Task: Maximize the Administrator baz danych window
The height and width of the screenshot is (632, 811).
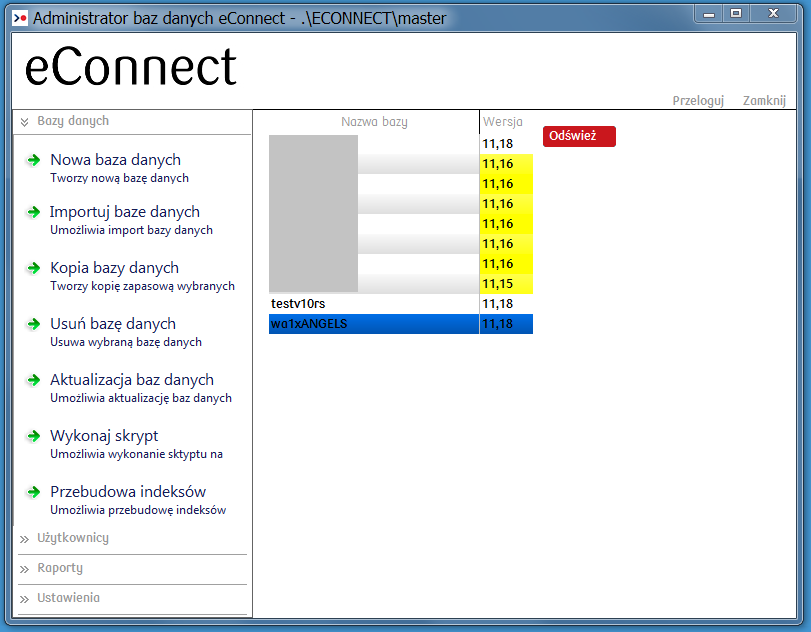Action: [x=736, y=14]
